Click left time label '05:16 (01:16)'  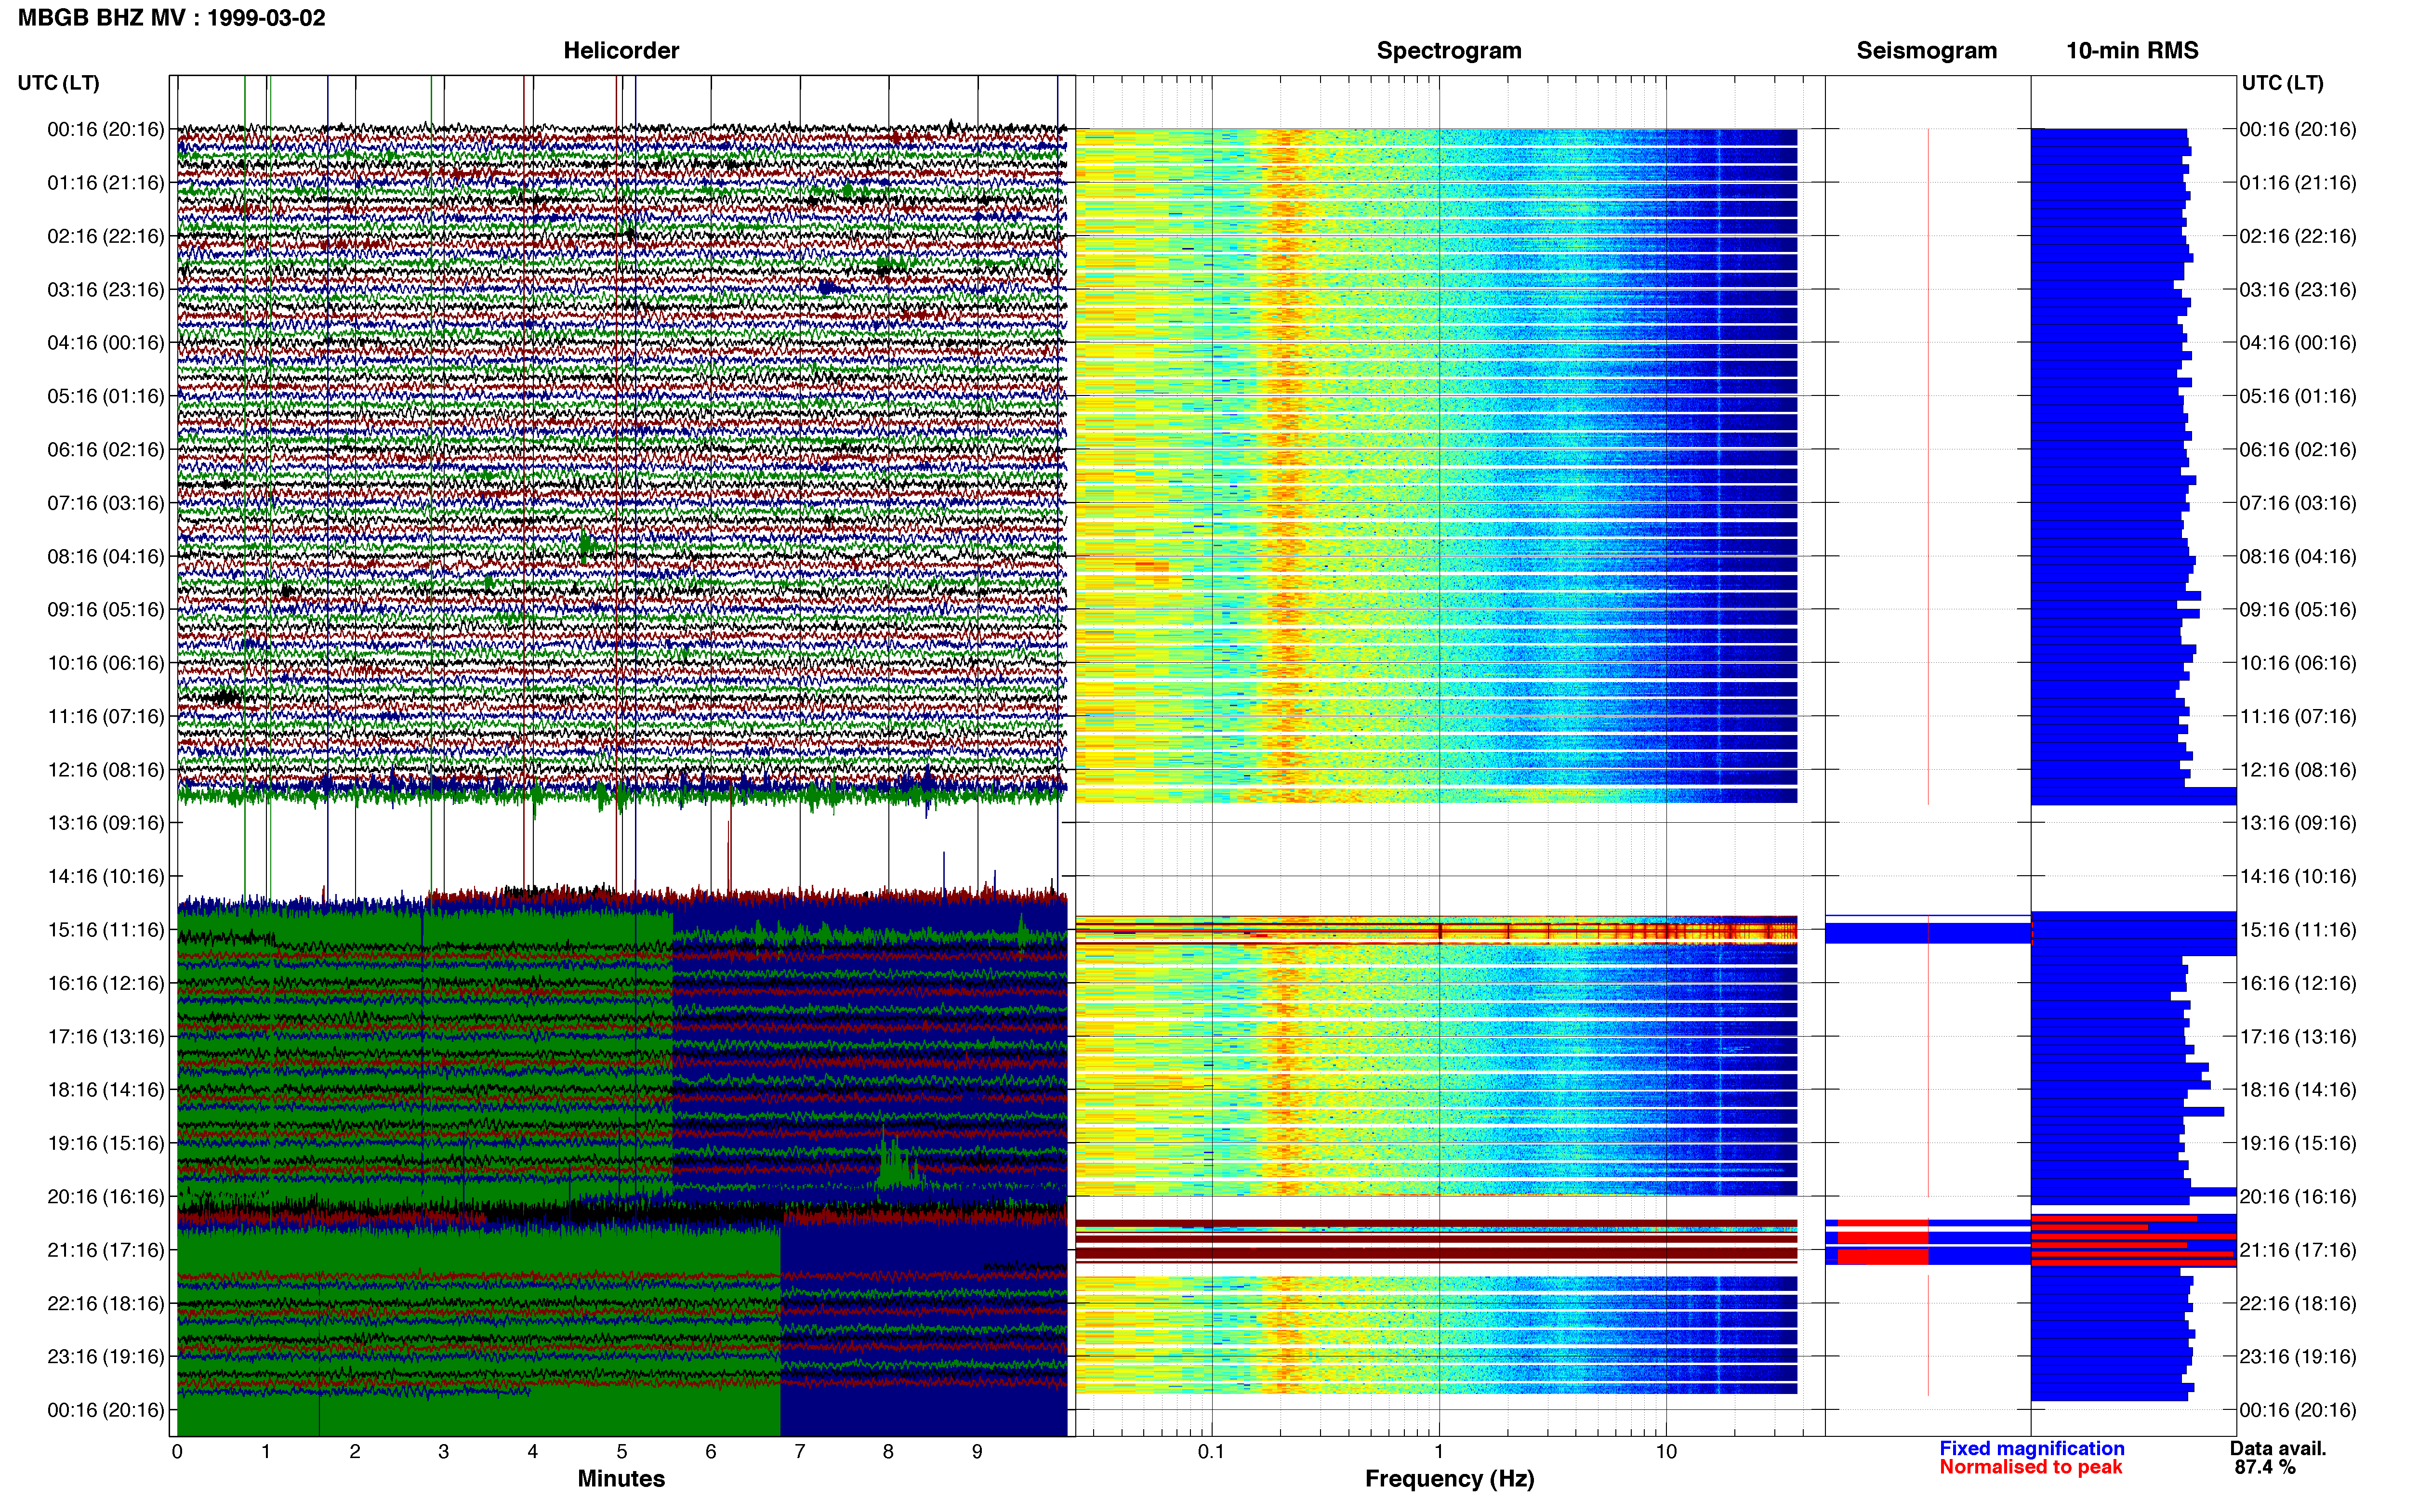pos(105,396)
